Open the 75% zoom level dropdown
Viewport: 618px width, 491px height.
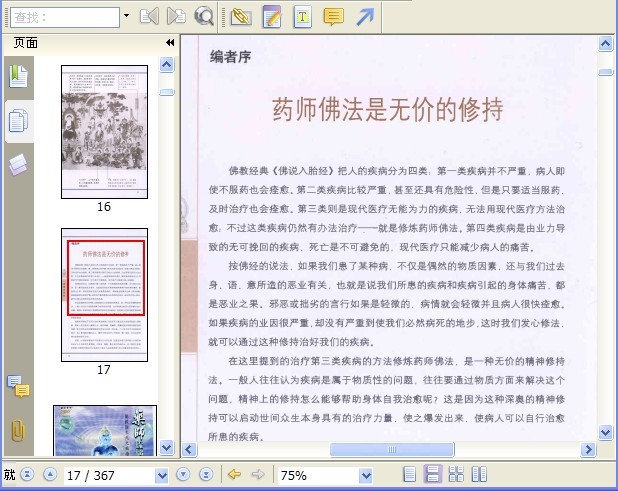366,476
